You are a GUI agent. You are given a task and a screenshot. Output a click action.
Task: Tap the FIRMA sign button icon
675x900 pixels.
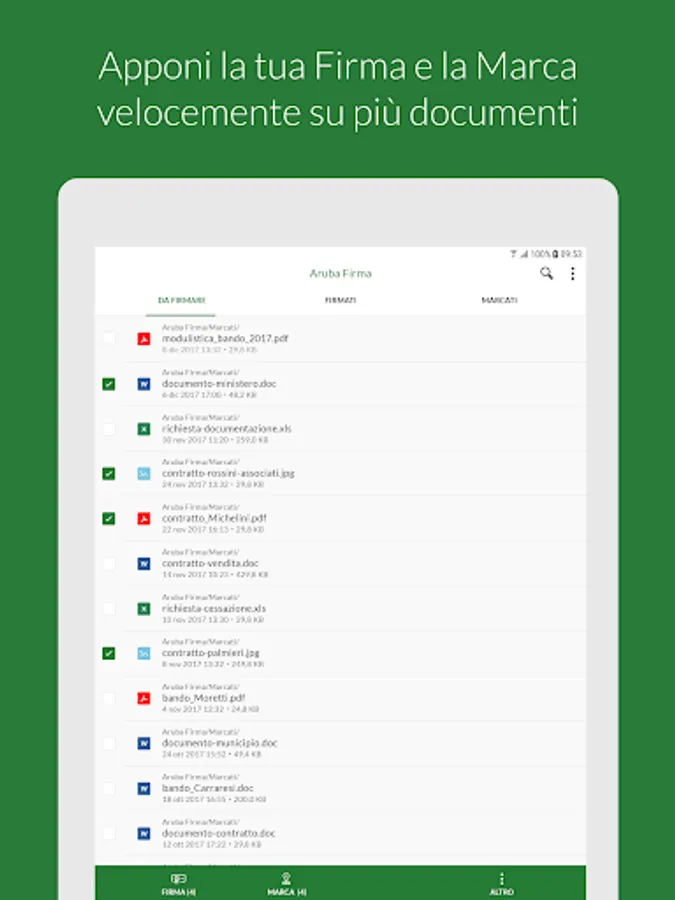(x=179, y=879)
